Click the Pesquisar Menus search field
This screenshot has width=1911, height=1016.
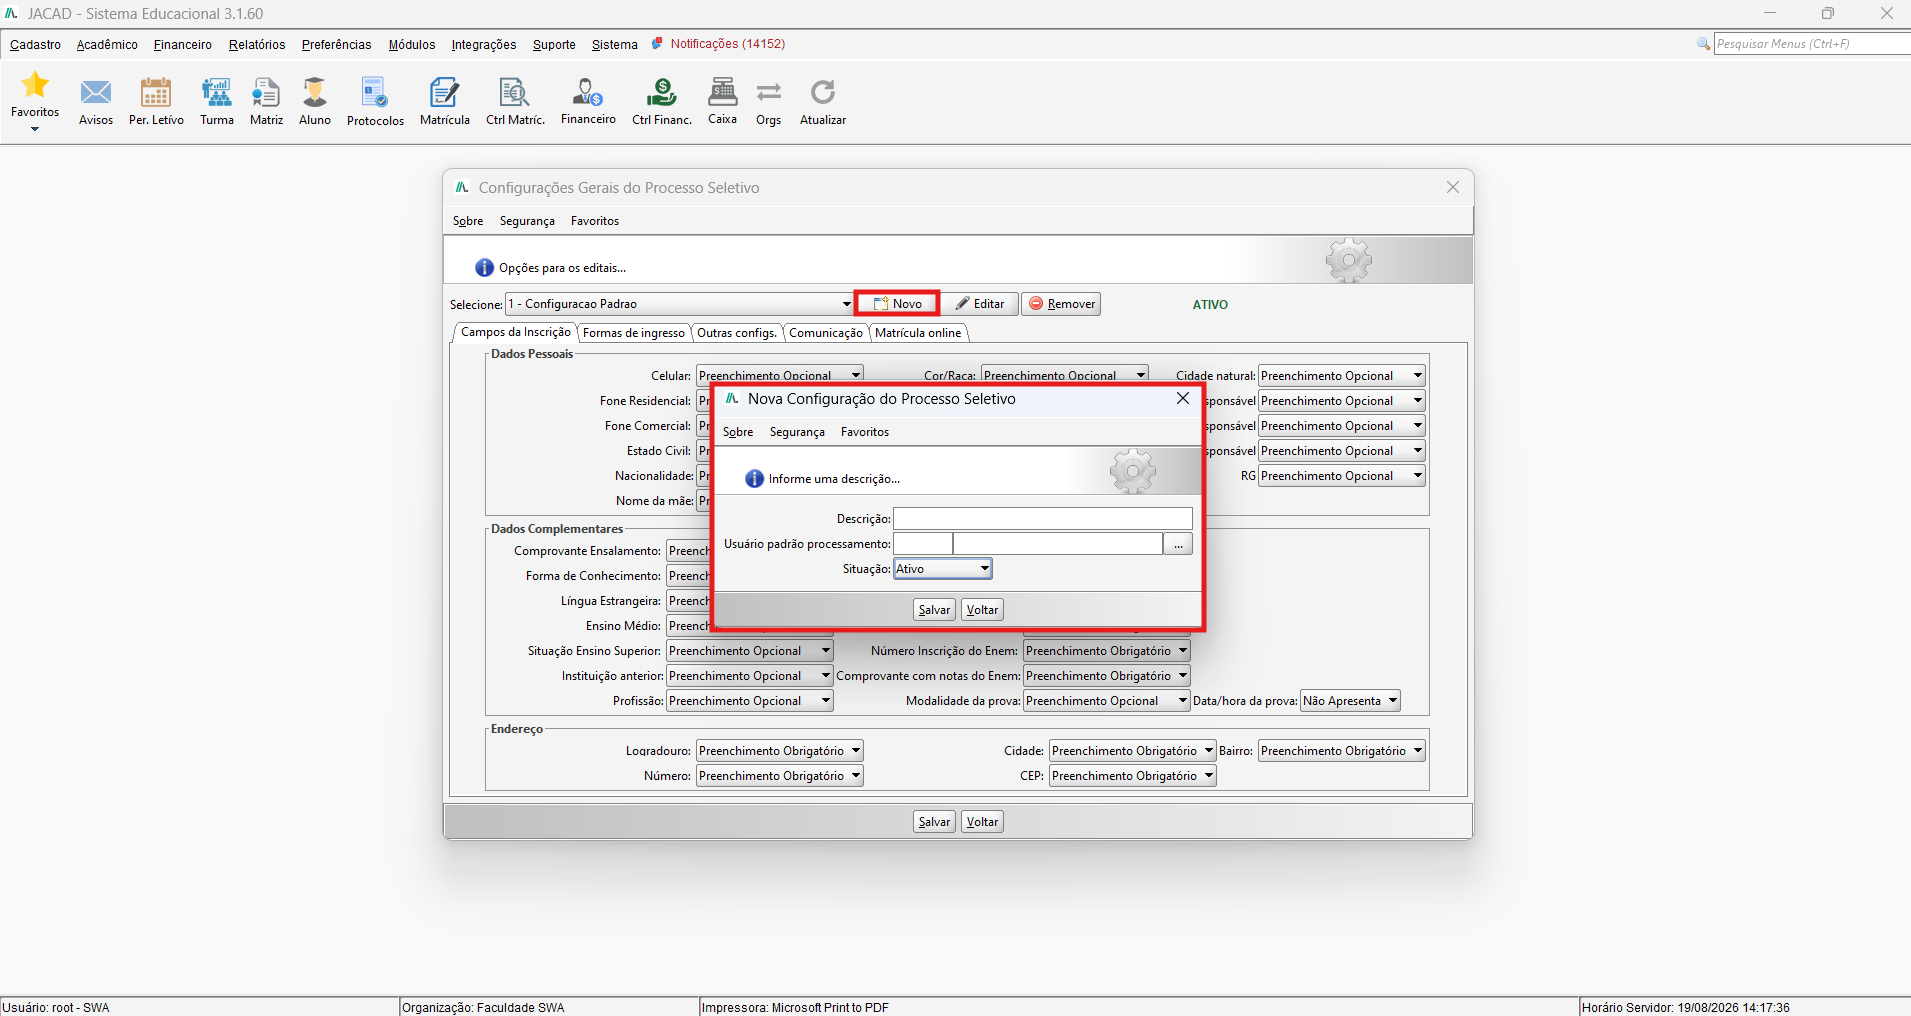coord(1812,44)
